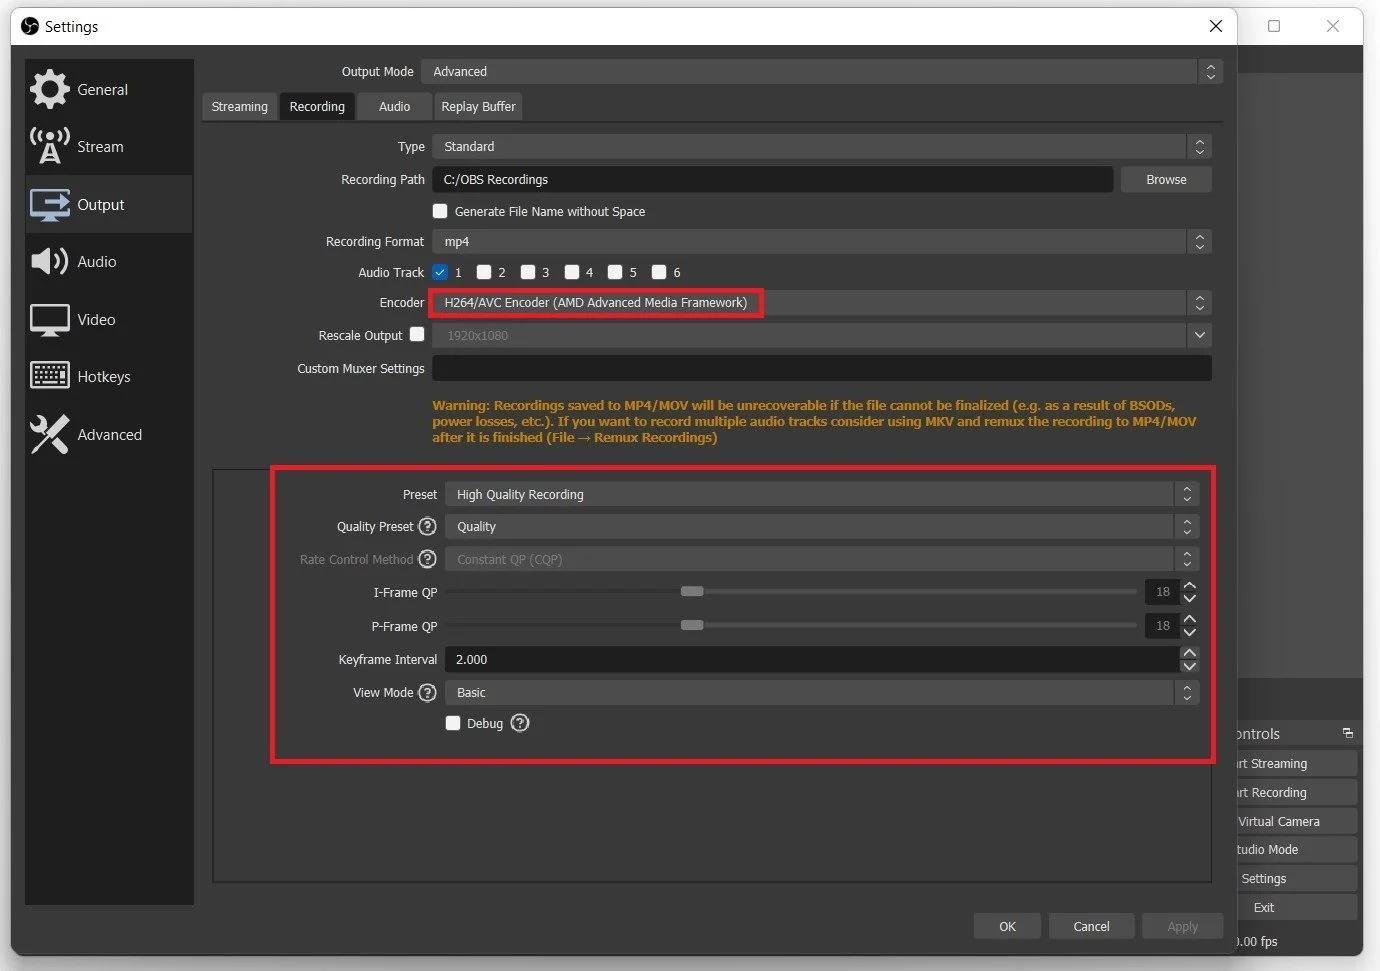The image size is (1380, 971).
Task: Click the Browse button for Recording Path
Action: [x=1165, y=179]
